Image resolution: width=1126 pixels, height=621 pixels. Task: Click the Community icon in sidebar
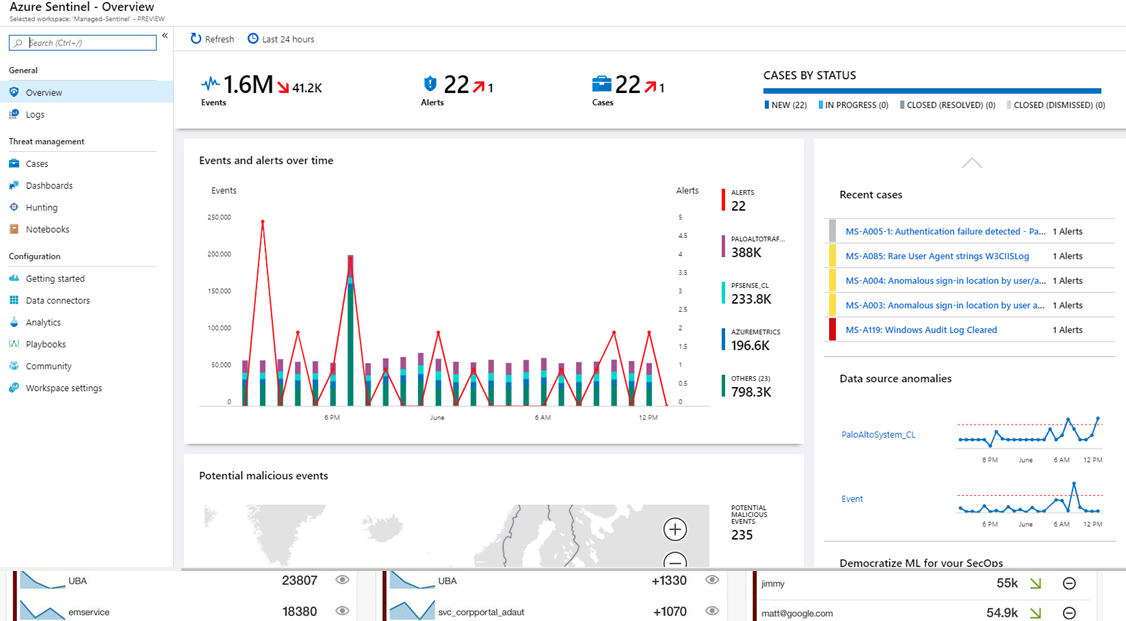tap(14, 366)
